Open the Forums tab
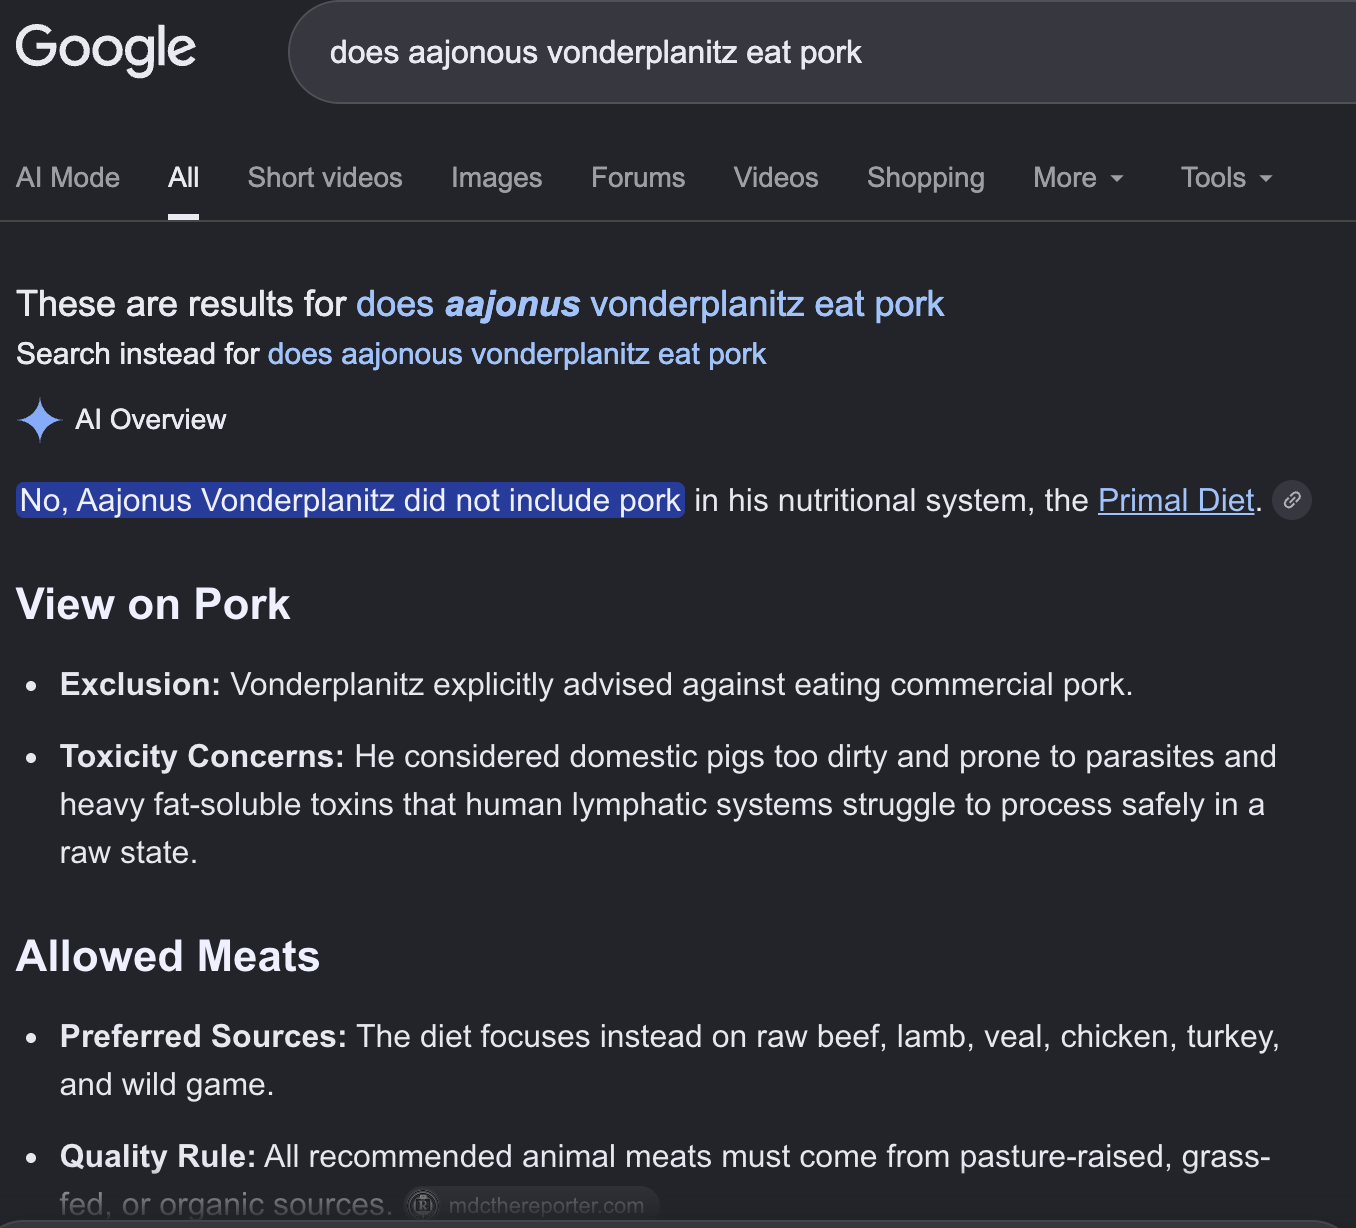This screenshot has height=1228, width=1356. [638, 178]
